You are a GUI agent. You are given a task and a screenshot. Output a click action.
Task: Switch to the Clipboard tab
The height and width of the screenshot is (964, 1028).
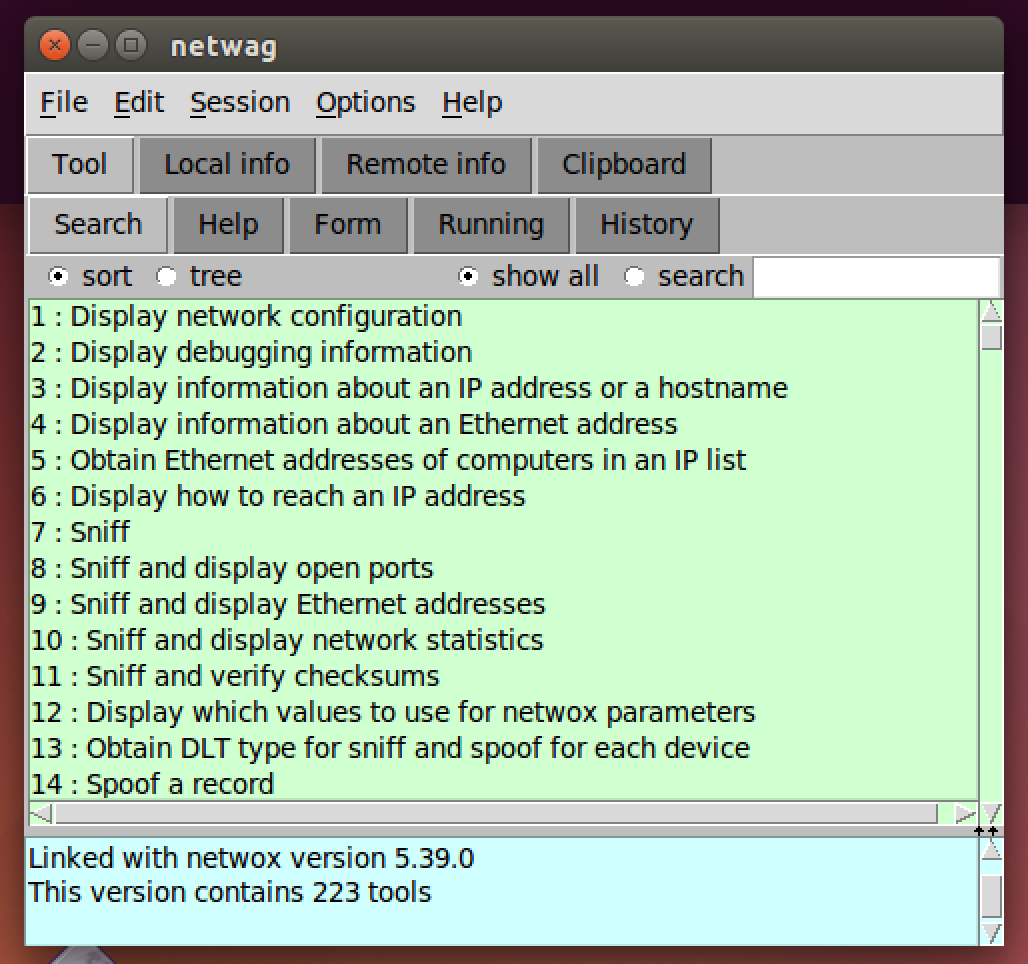[624, 165]
